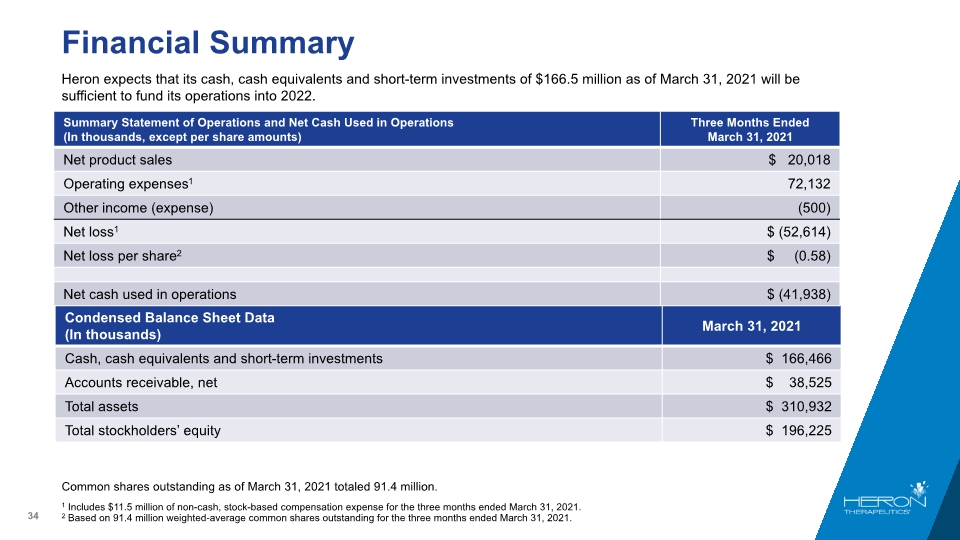Click the $(0.58) per share value
Image resolution: width=960 pixels, height=540 pixels.
click(x=799, y=256)
